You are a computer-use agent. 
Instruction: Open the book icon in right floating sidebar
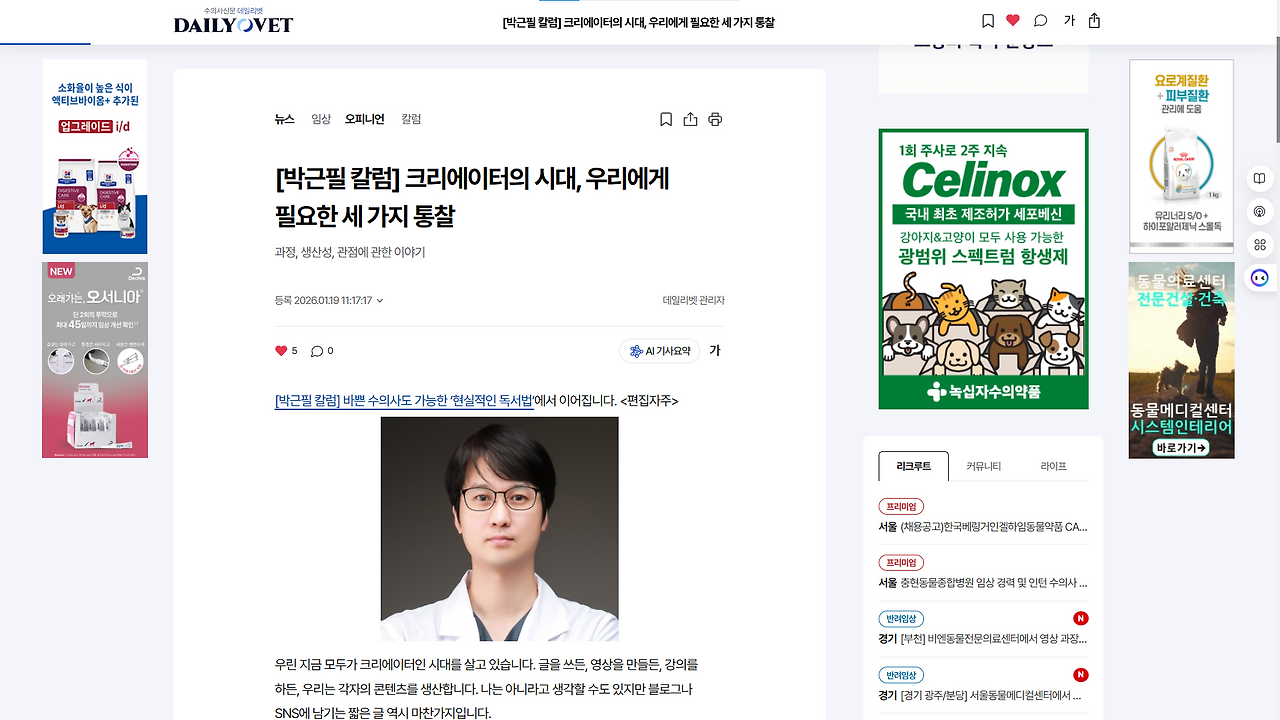click(1260, 178)
